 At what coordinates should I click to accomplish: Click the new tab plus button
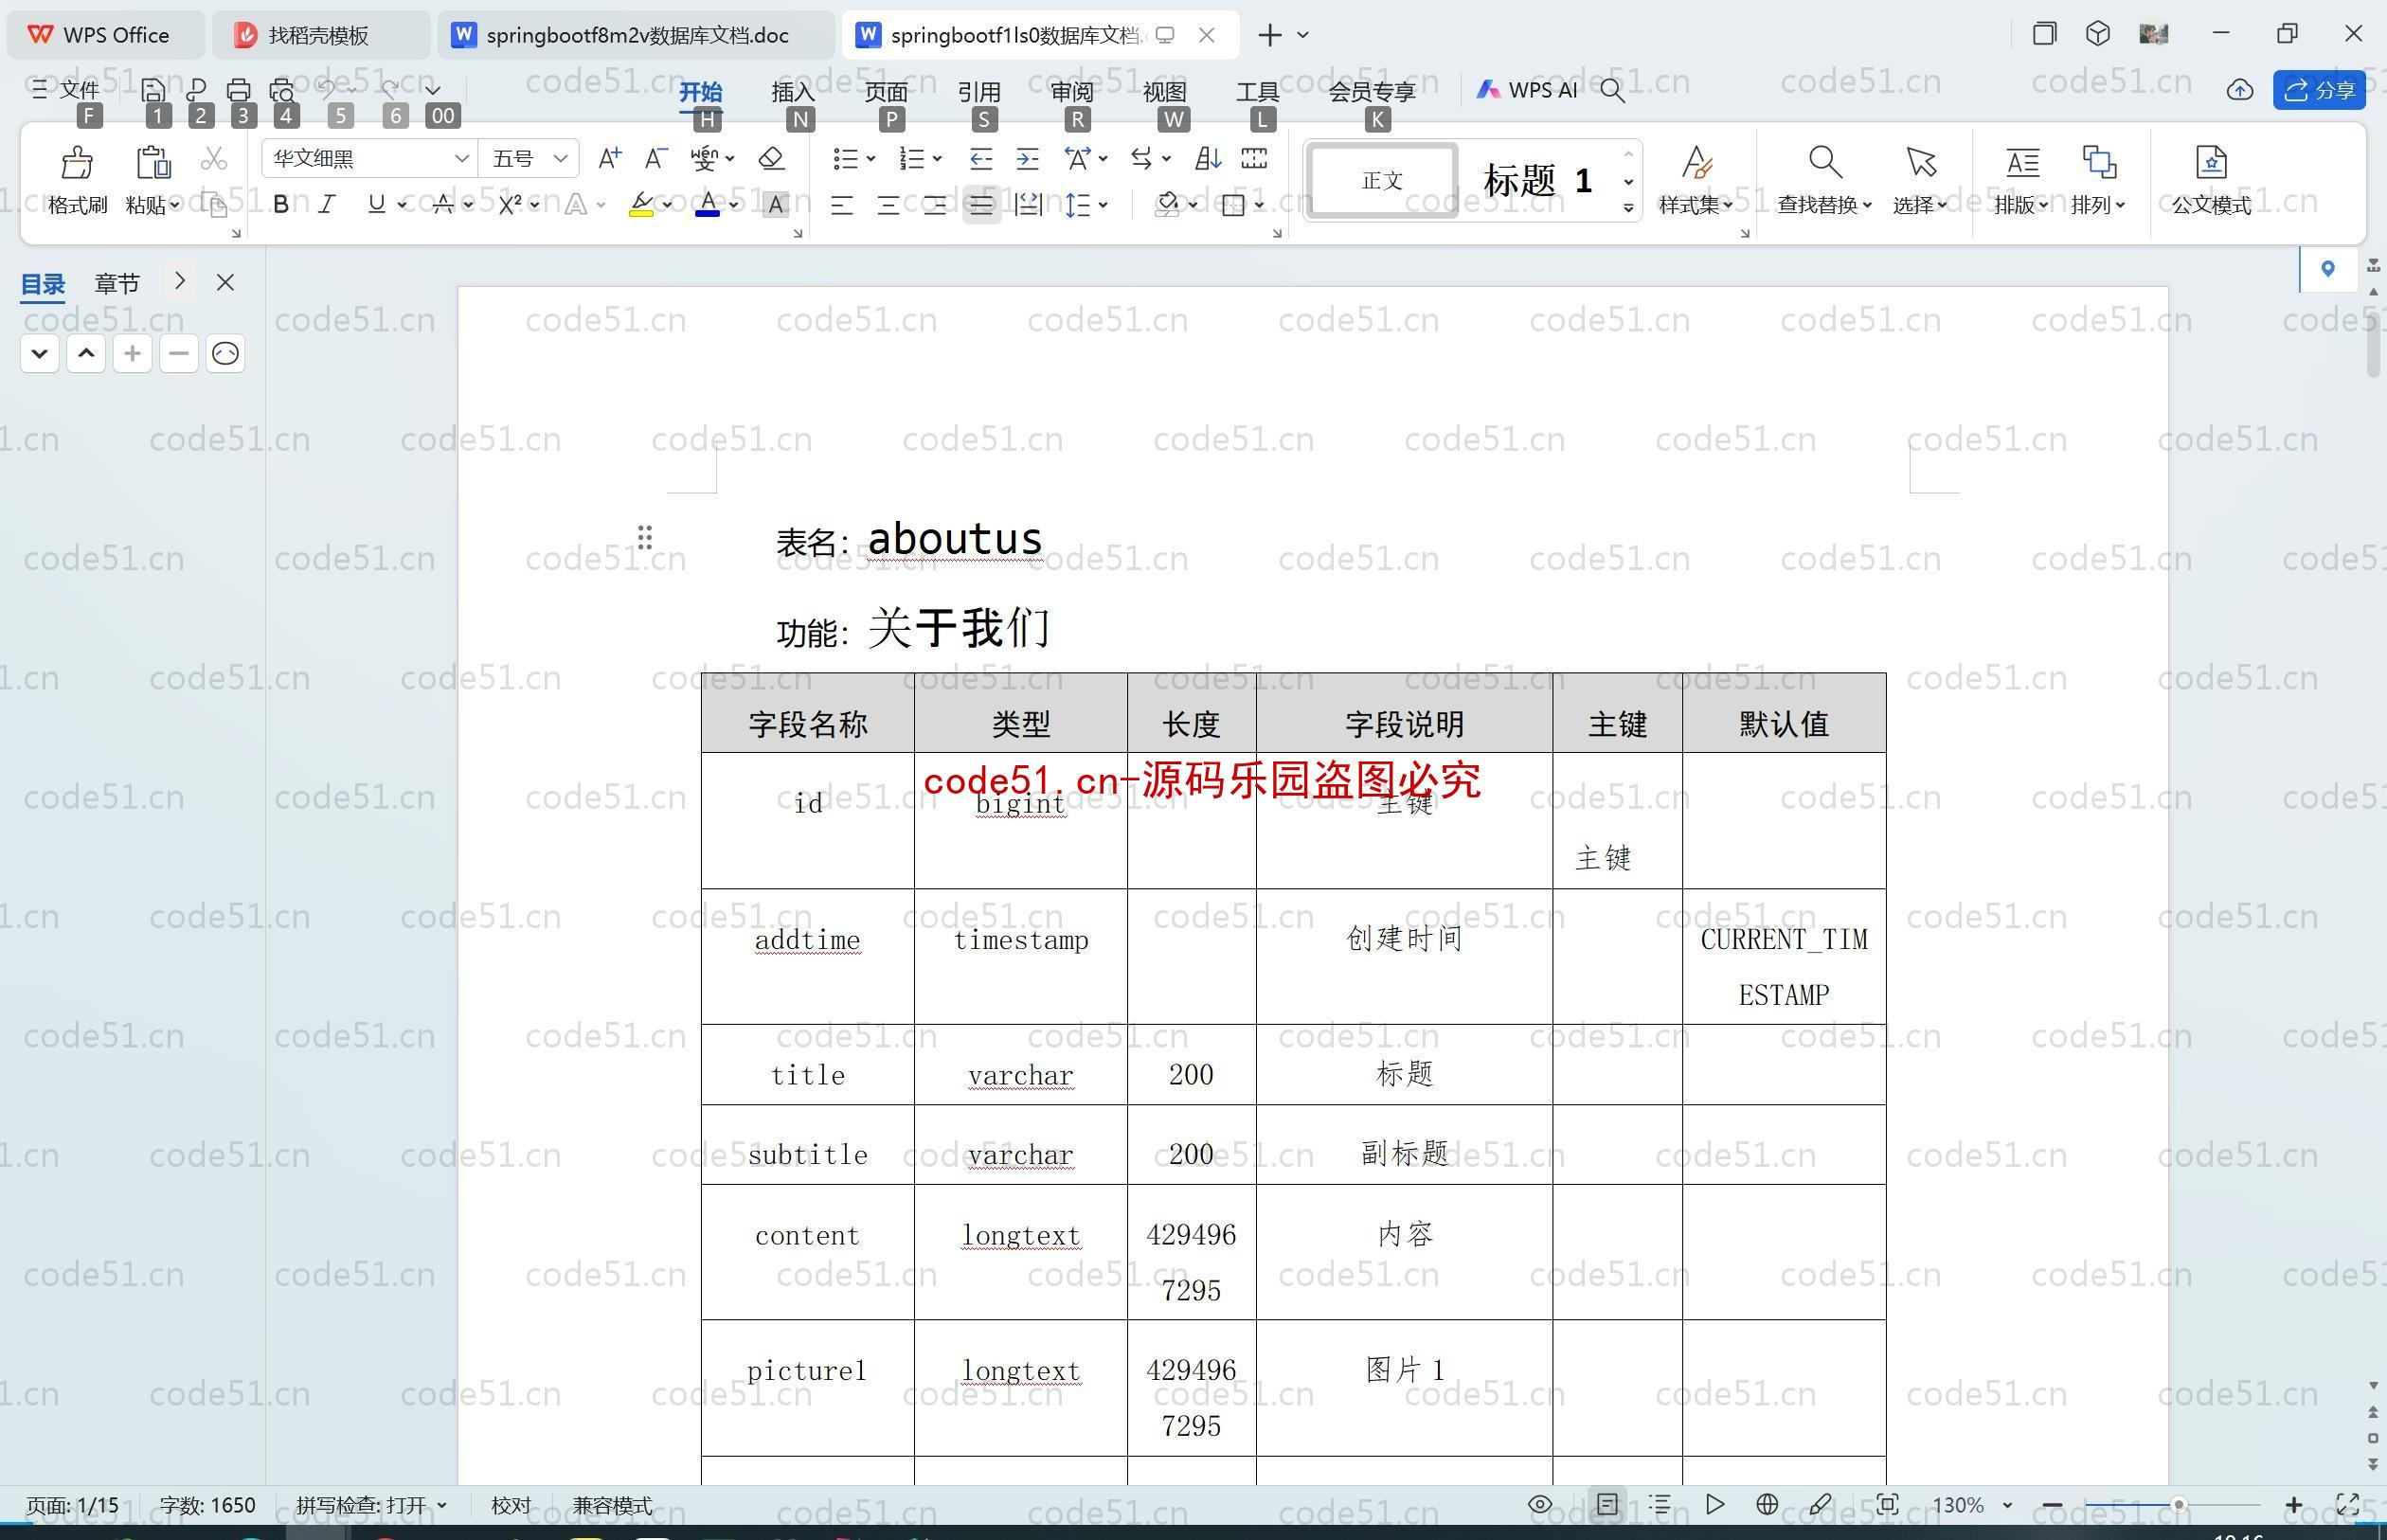point(1269,35)
